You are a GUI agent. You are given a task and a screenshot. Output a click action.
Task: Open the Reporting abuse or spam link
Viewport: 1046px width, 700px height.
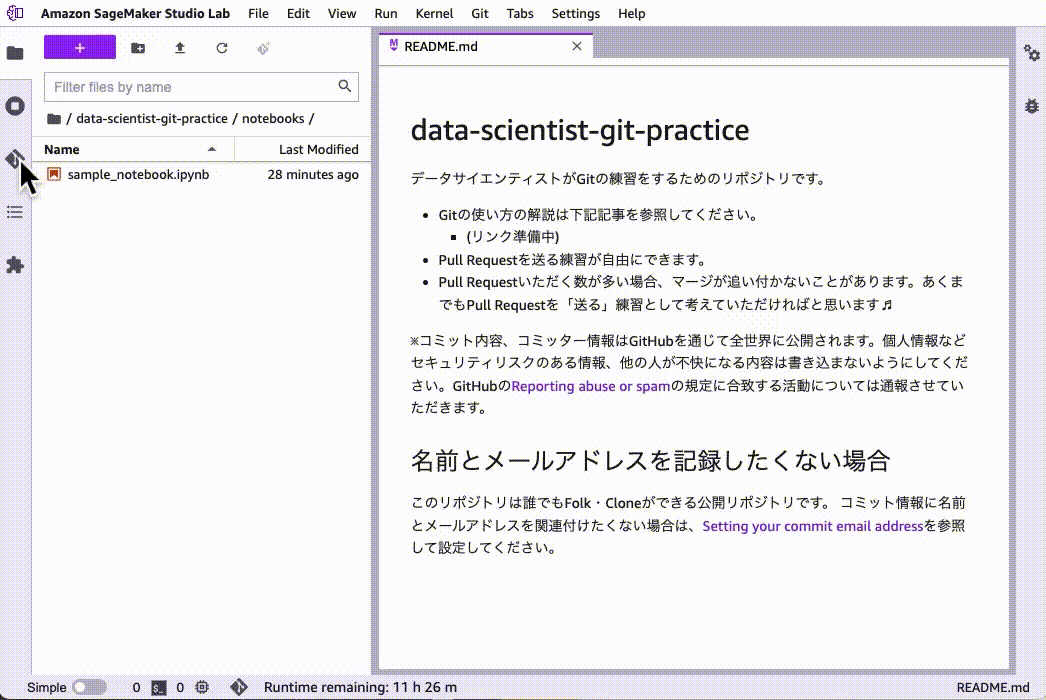[590, 386]
